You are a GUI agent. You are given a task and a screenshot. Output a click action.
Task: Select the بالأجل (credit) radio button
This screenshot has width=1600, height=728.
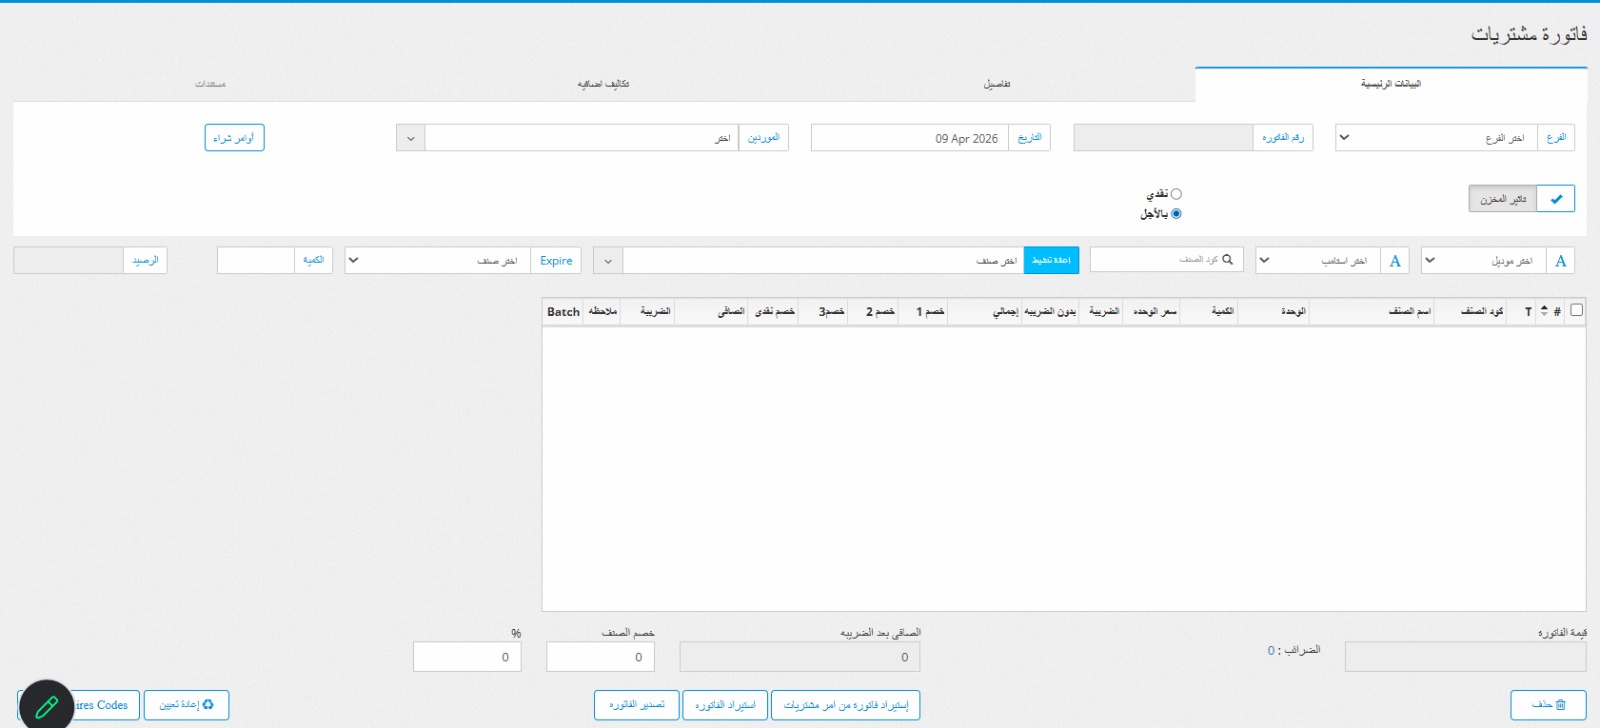(1176, 214)
